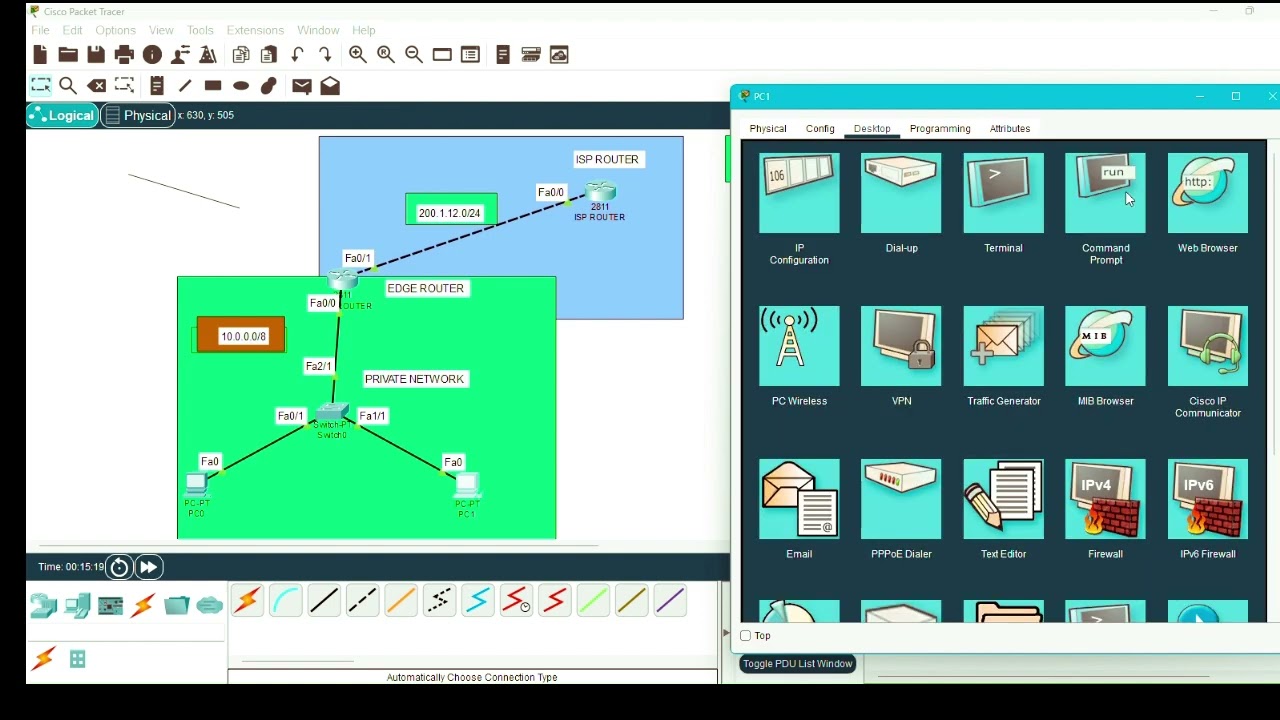Select the Edge Router device
Viewport: 1280px width, 720px height.
tap(343, 280)
